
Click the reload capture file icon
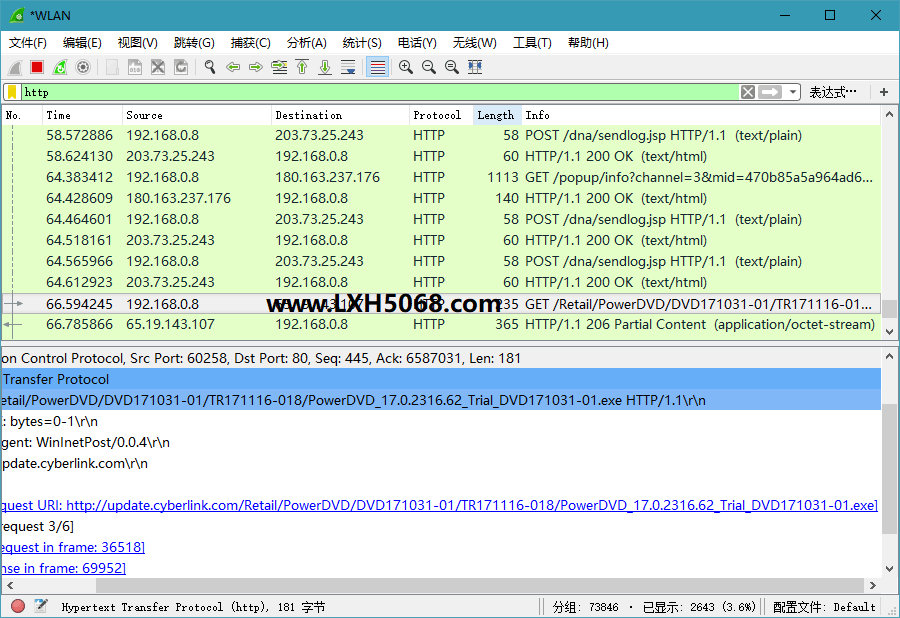[181, 67]
